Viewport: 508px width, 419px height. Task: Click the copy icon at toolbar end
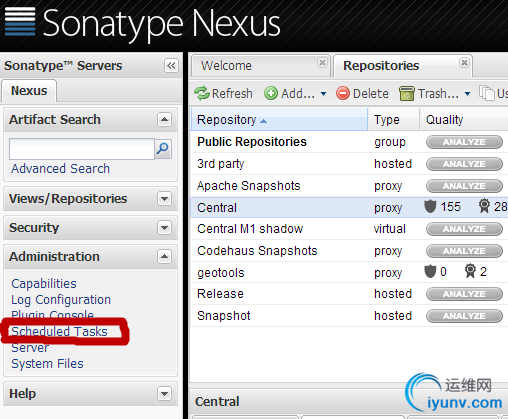(486, 93)
